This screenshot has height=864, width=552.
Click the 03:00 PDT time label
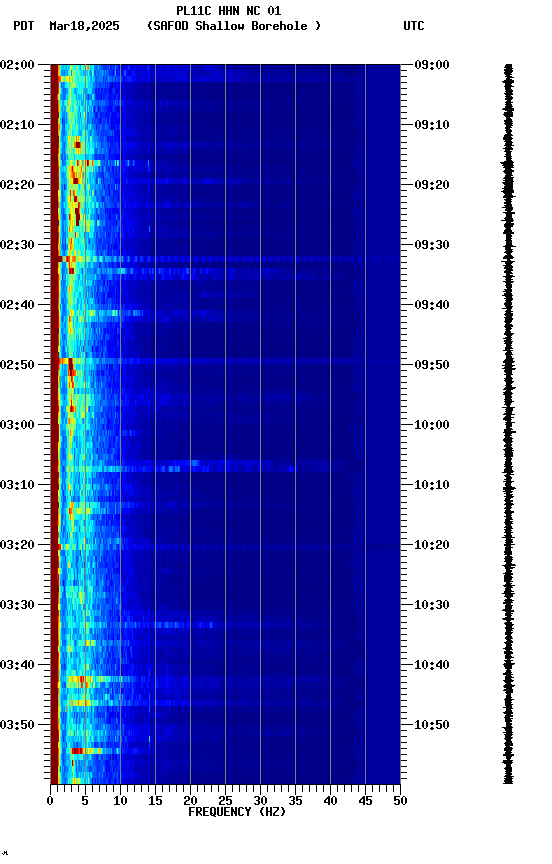17,425
